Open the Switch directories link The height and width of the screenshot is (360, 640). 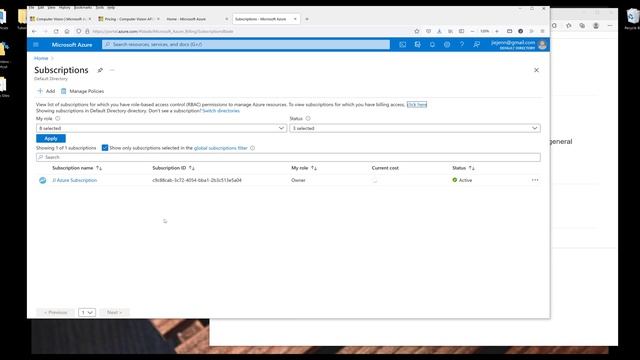pyautogui.click(x=221, y=111)
